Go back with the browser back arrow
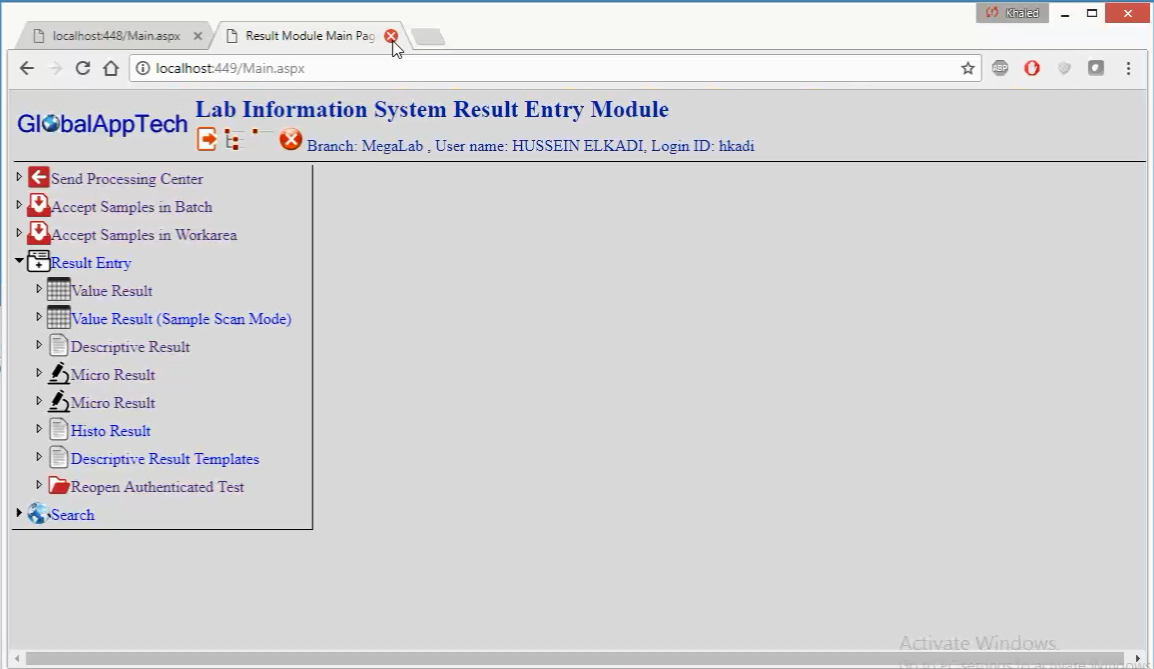The image size is (1154, 669). pyautogui.click(x=26, y=68)
